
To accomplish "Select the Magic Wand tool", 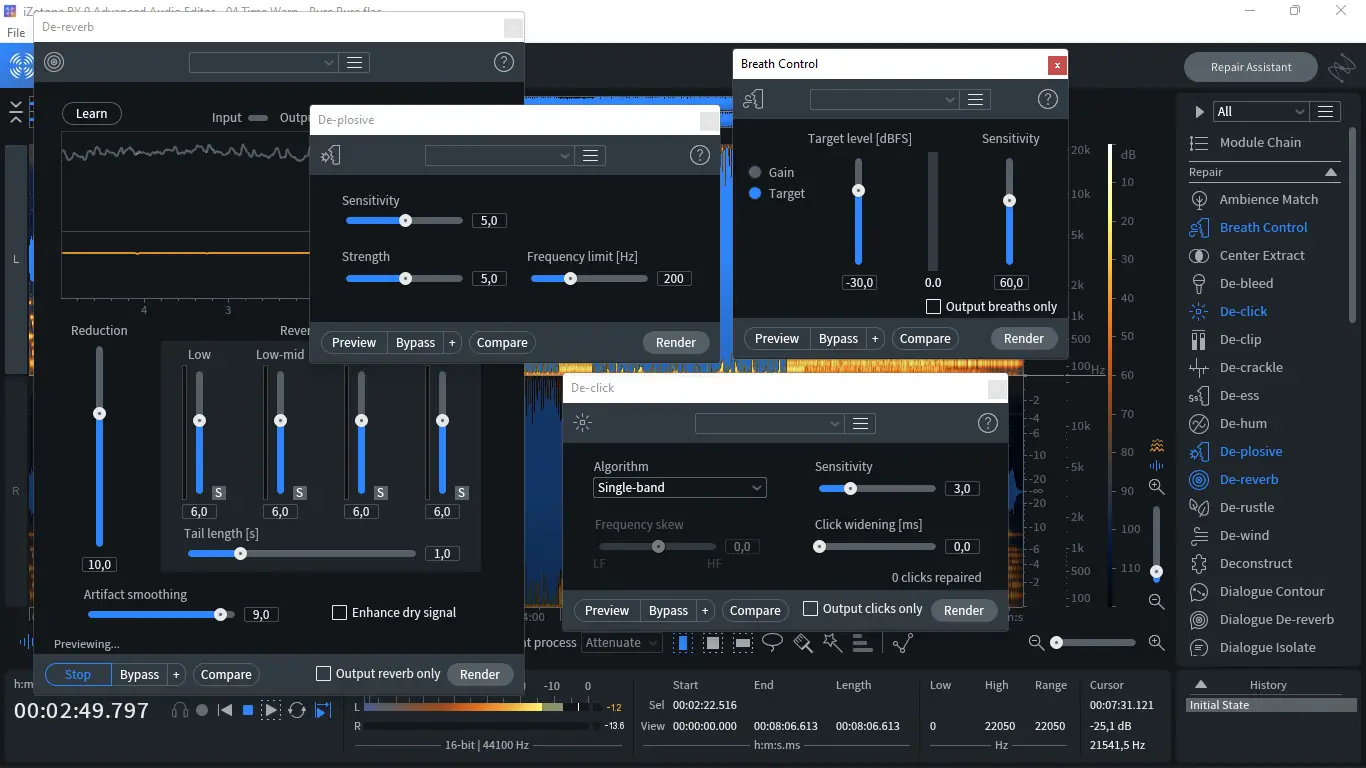I will (x=832, y=642).
